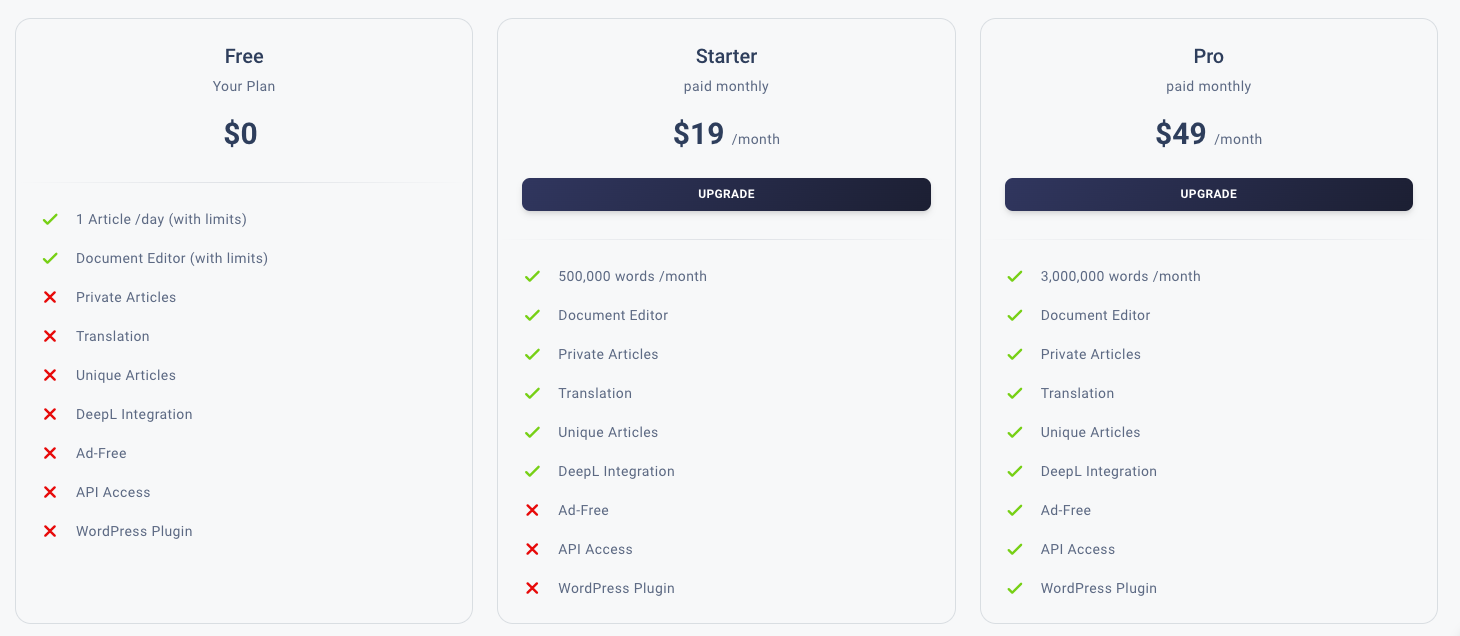The height and width of the screenshot is (636, 1460).
Task: Click green check beside Pro WordPress Plugin
Action: point(1015,588)
